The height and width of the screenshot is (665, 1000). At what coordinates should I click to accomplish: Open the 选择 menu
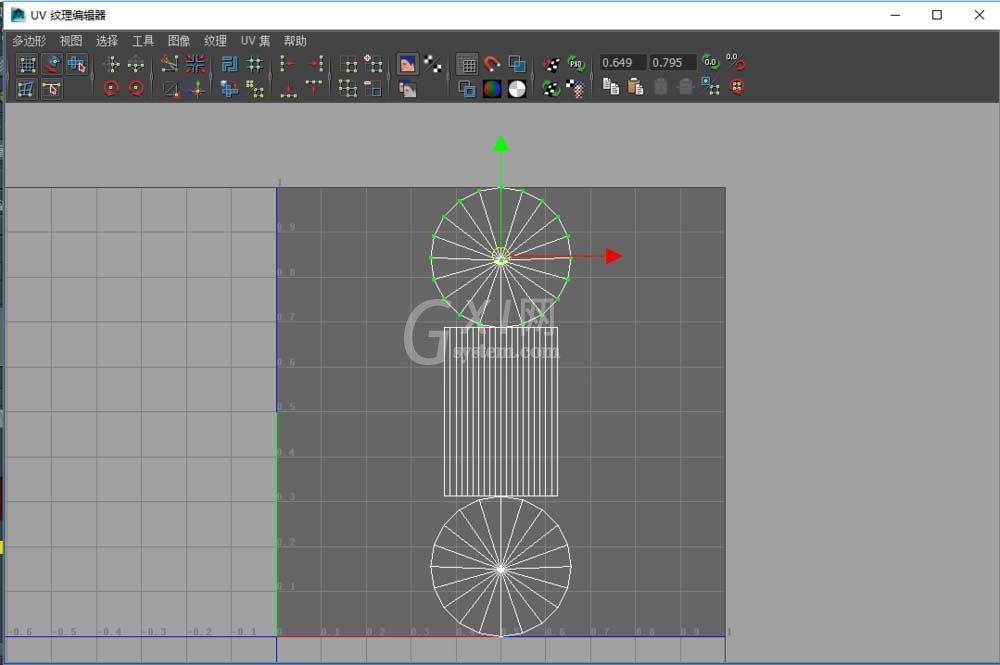click(x=107, y=41)
